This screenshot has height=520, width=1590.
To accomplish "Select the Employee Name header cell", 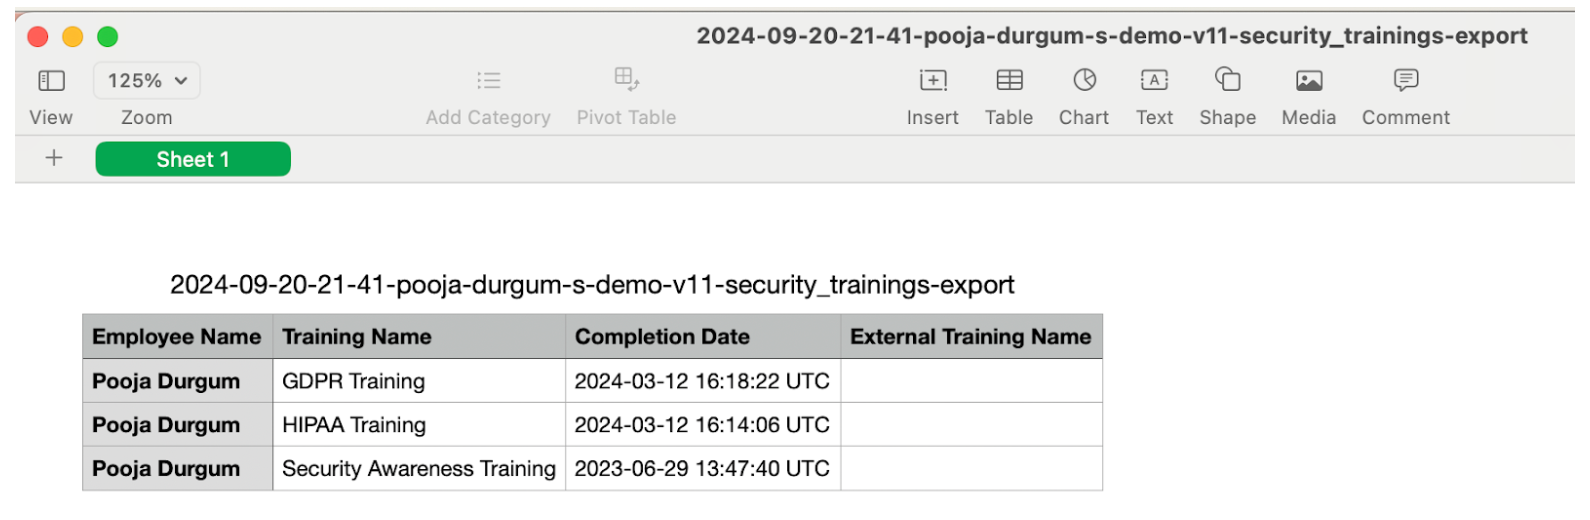I will pyautogui.click(x=177, y=336).
